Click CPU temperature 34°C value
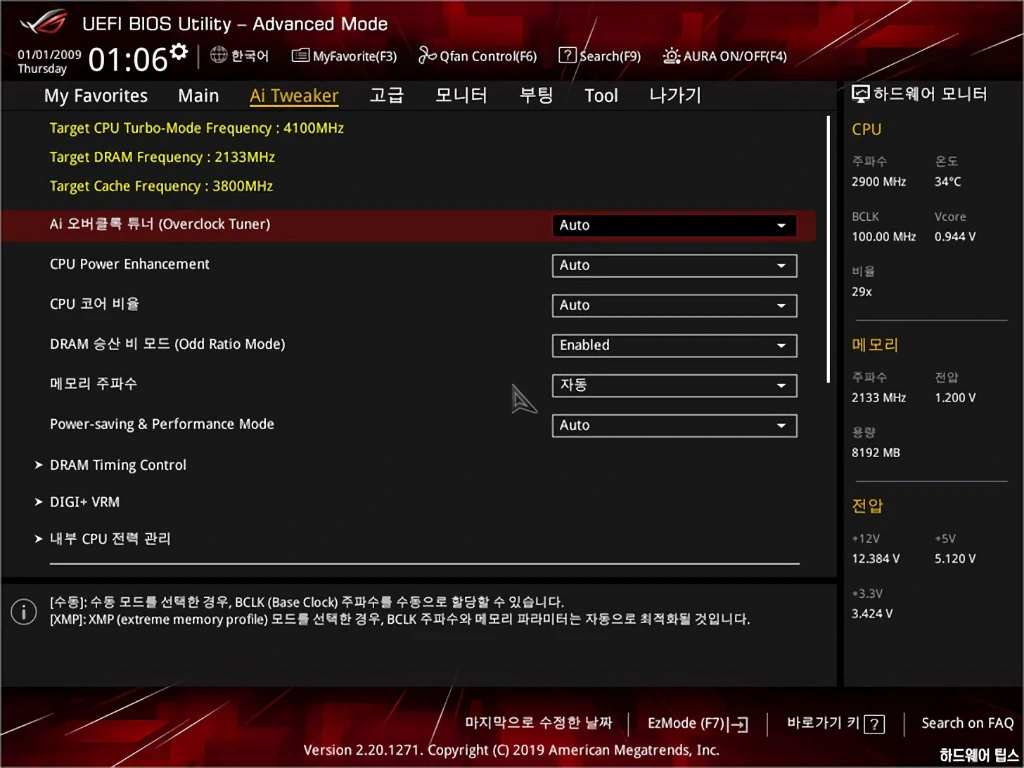Viewport: 1024px width, 768px height. (948, 182)
